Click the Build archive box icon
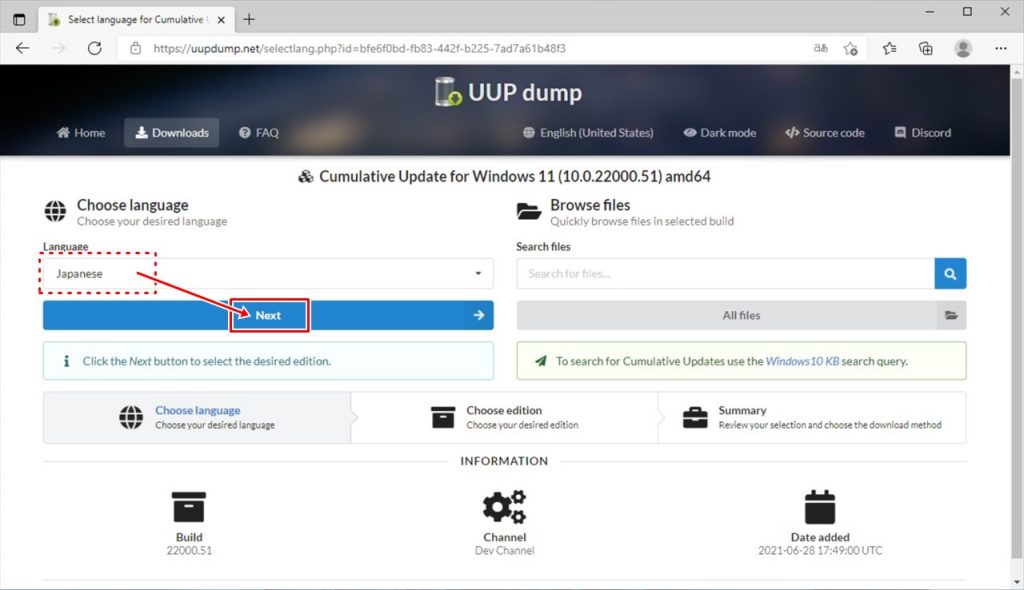The height and width of the screenshot is (590, 1024). point(189,507)
